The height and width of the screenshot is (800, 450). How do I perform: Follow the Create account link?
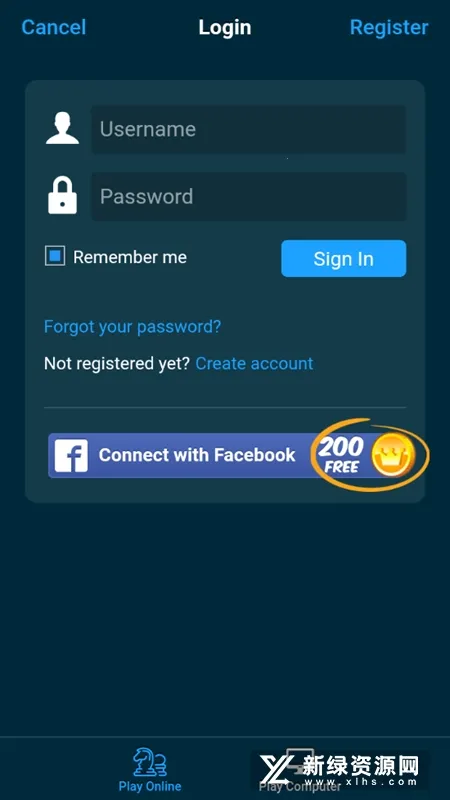click(255, 363)
